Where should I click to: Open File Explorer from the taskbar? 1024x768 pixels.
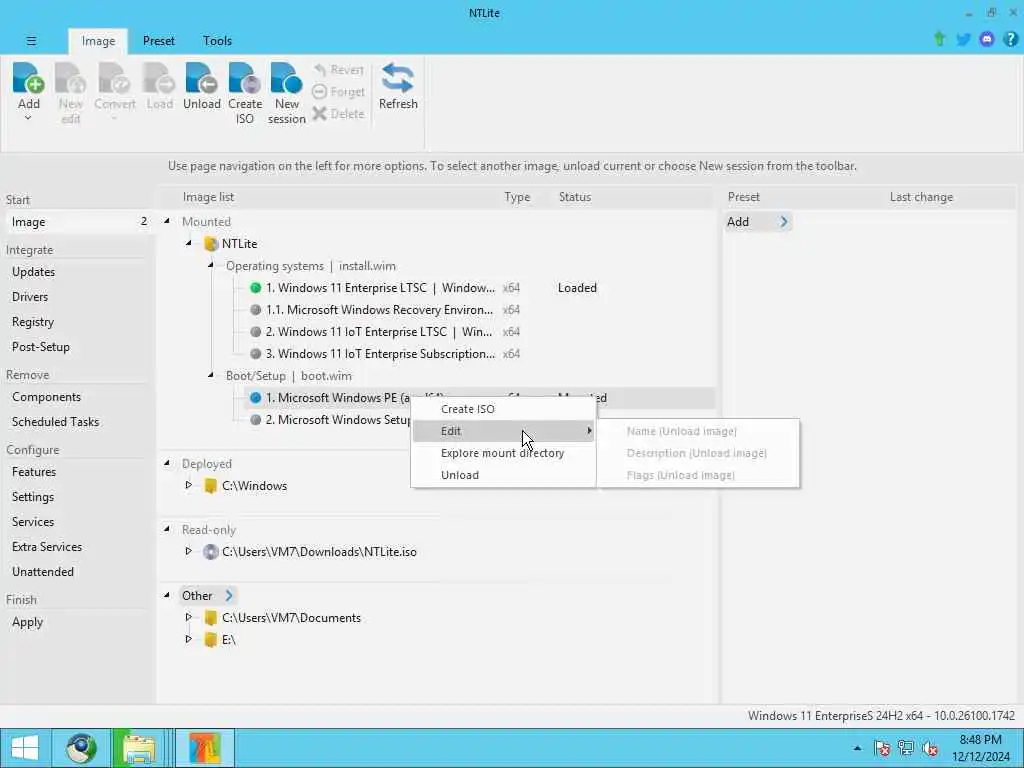click(138, 748)
